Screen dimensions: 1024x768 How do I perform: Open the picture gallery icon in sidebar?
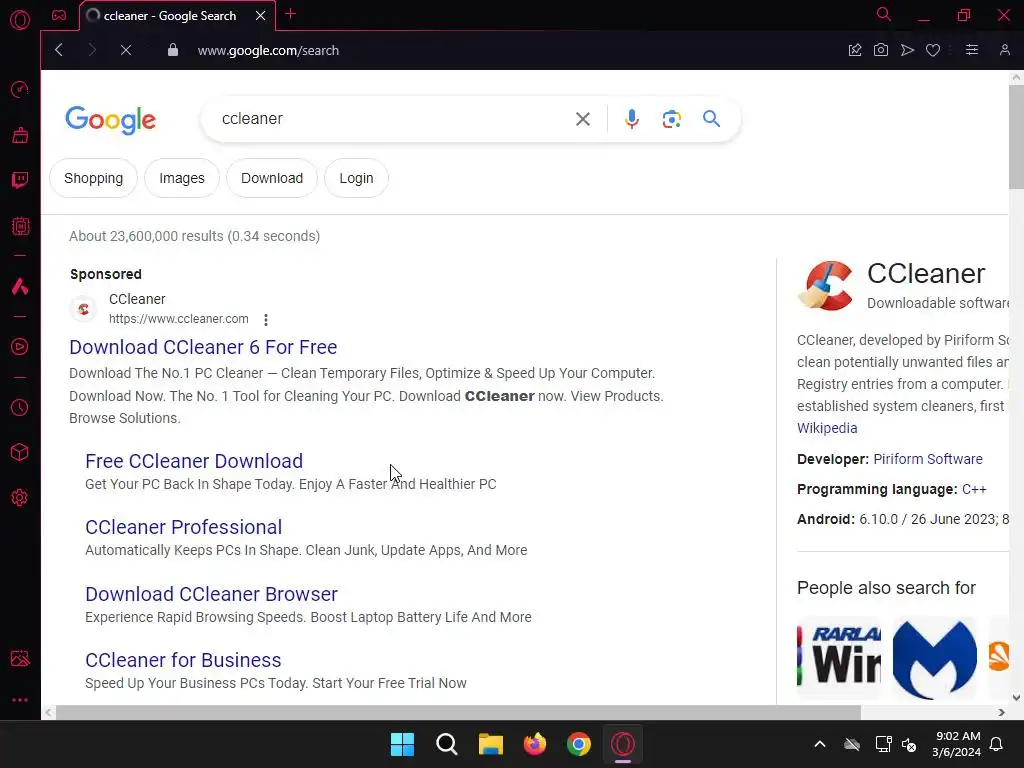pyautogui.click(x=20, y=658)
